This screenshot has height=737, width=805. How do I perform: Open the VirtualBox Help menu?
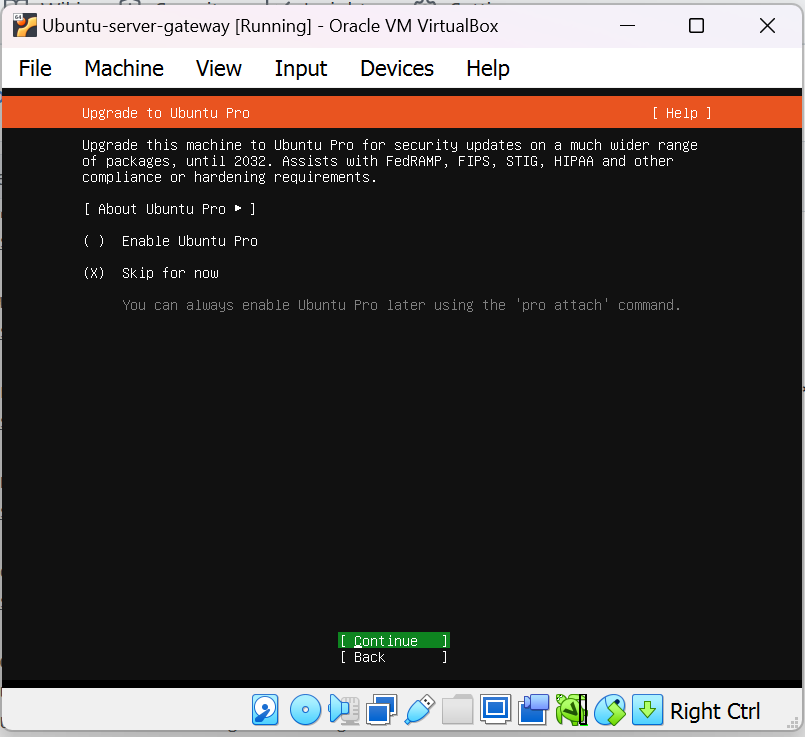[488, 68]
